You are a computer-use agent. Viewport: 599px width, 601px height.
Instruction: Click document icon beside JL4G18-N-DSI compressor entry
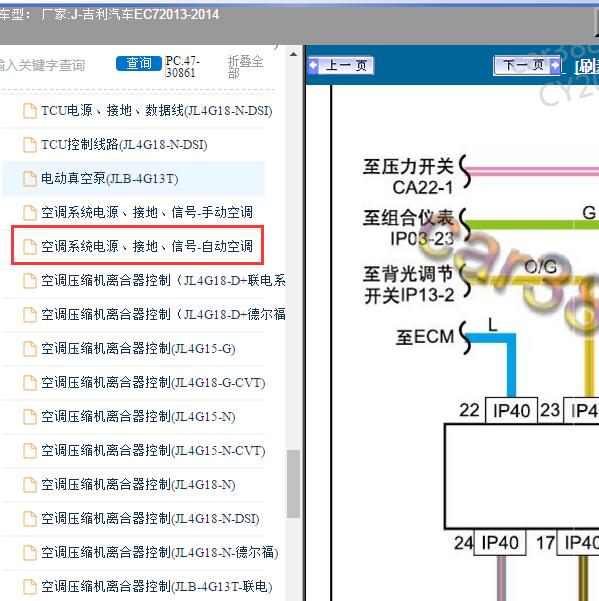(30, 519)
